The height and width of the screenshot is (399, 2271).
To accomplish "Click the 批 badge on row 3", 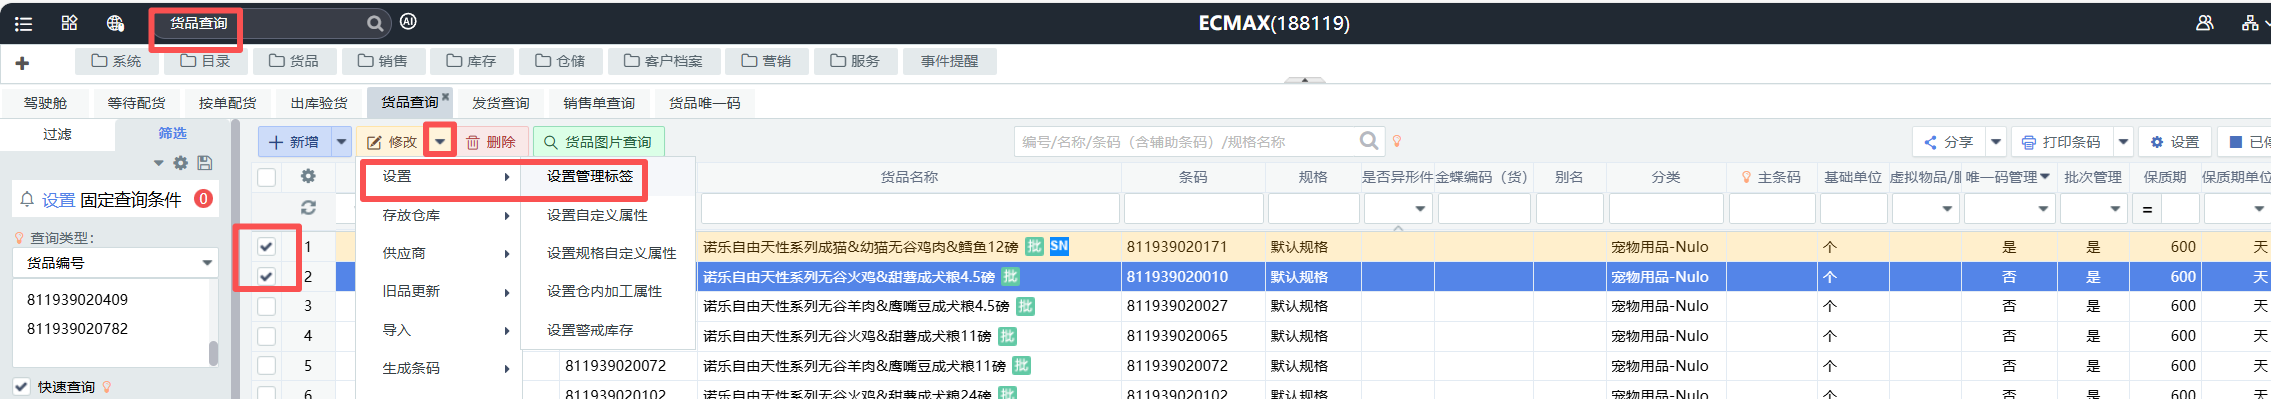I will 1025,306.
